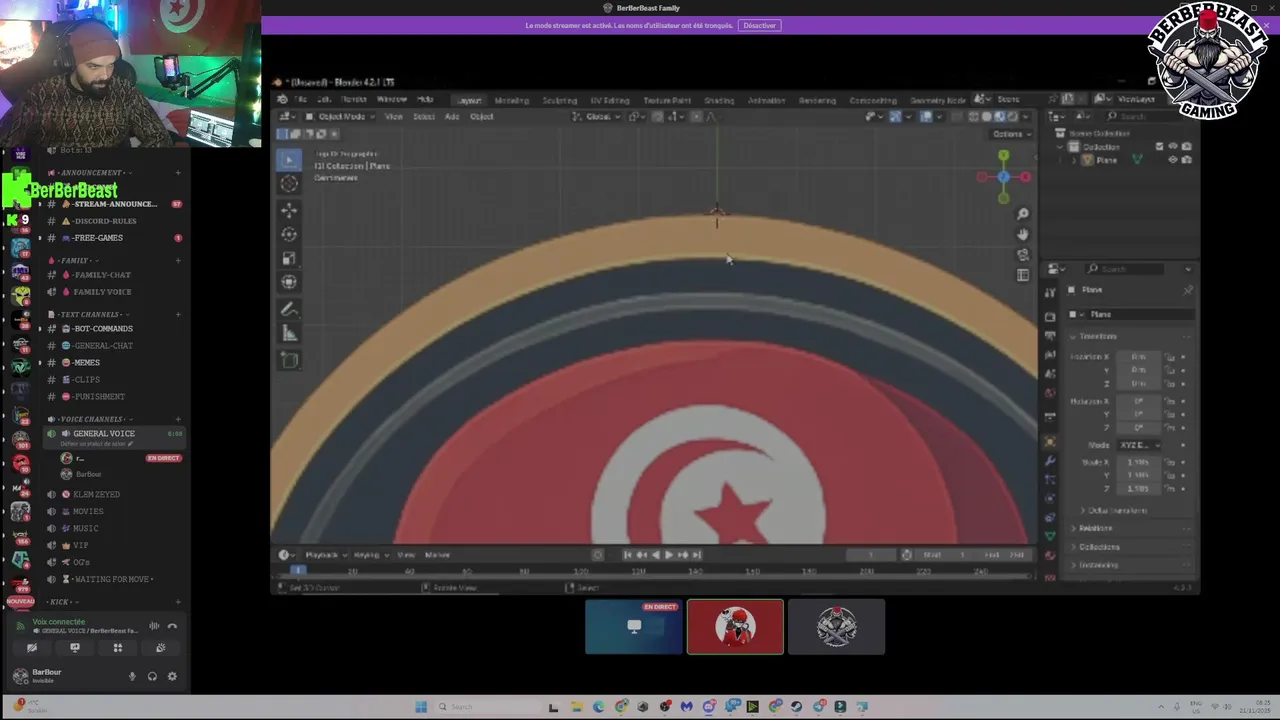Click the Location X value field
Viewport: 1280px width, 720px height.
point(1139,357)
